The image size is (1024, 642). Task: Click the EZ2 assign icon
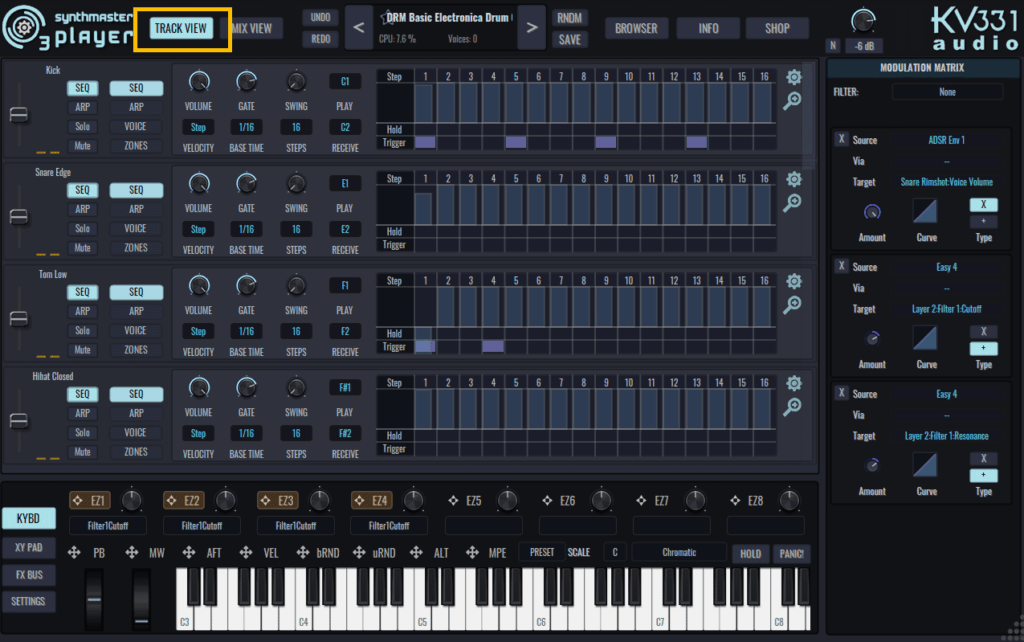coord(172,500)
